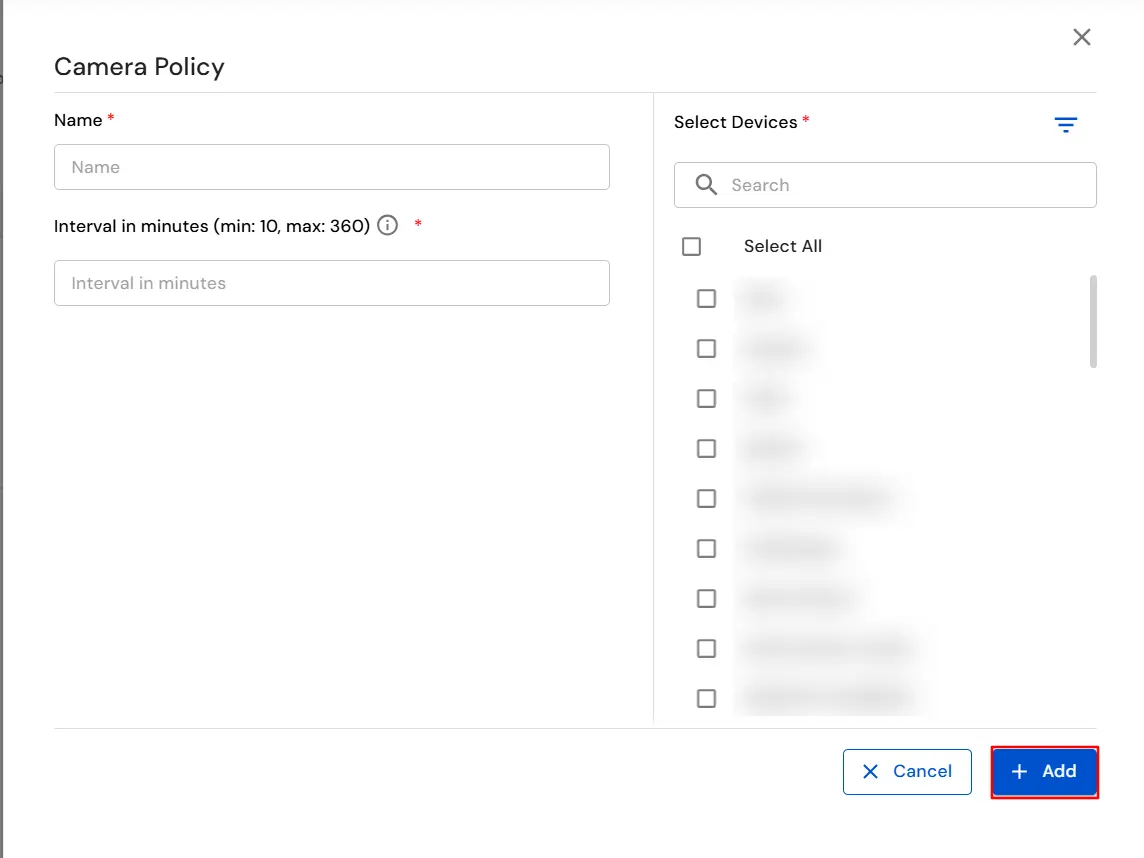Click the Camera Policy dialog title
Viewport: 1144px width, 858px height.
(x=139, y=66)
